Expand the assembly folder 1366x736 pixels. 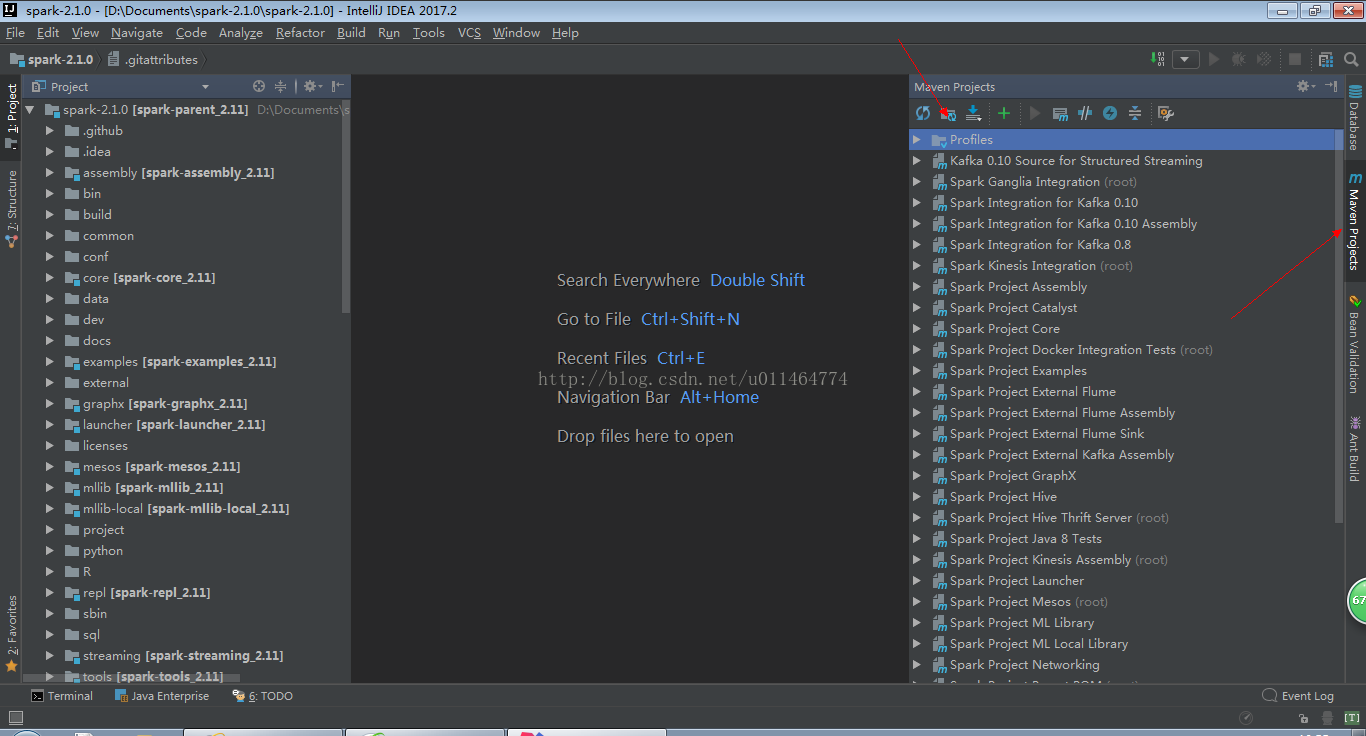tap(50, 173)
